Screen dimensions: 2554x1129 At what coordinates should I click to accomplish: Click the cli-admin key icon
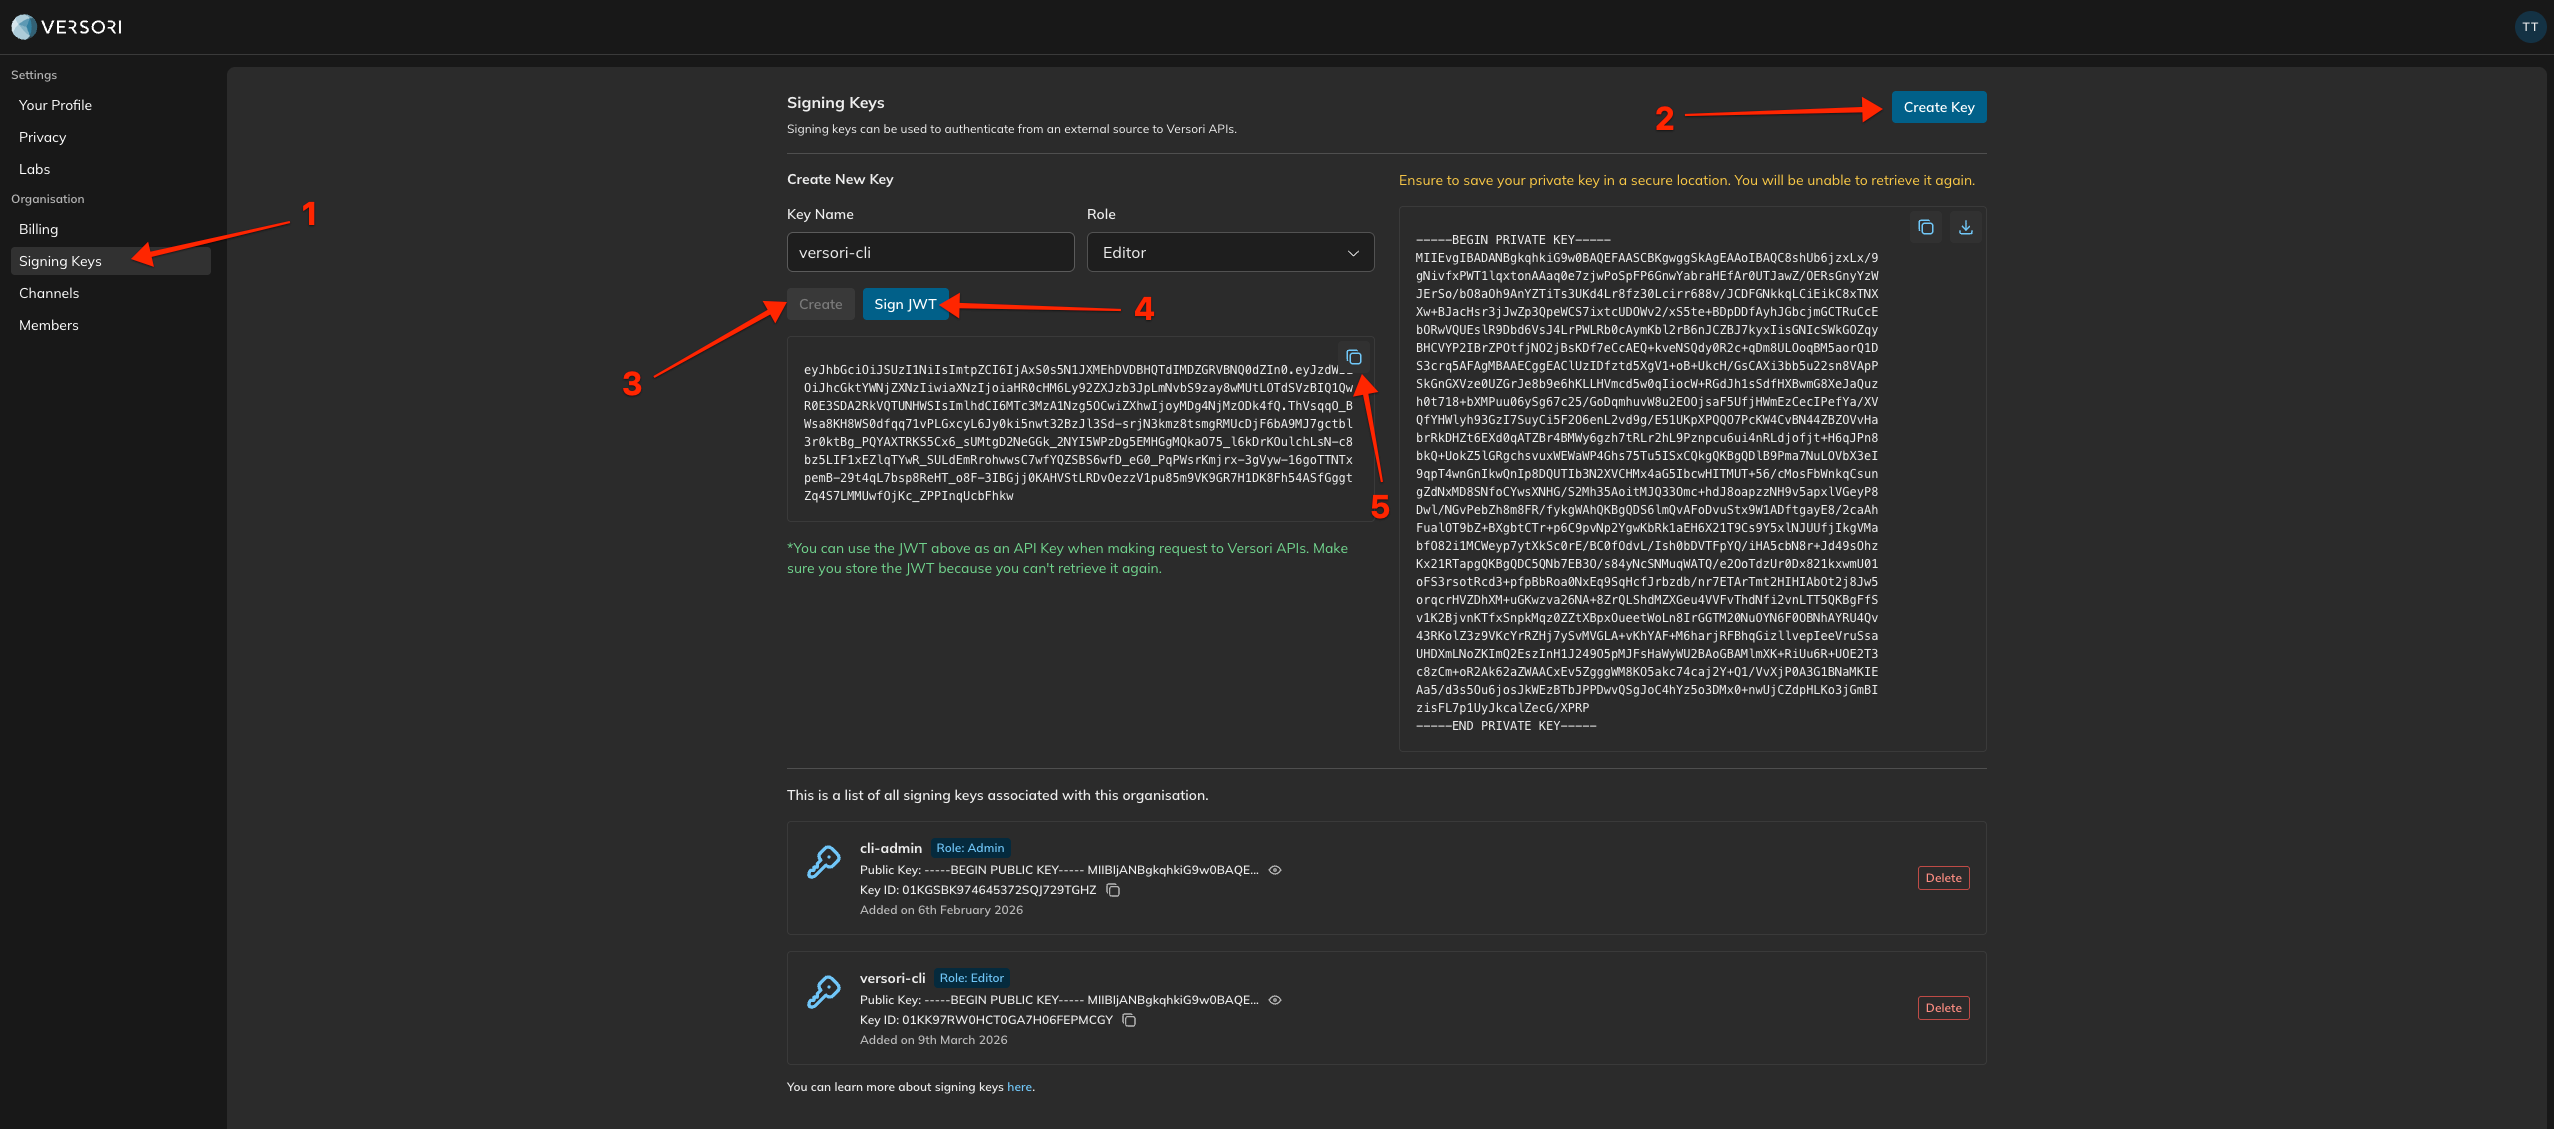(x=824, y=862)
